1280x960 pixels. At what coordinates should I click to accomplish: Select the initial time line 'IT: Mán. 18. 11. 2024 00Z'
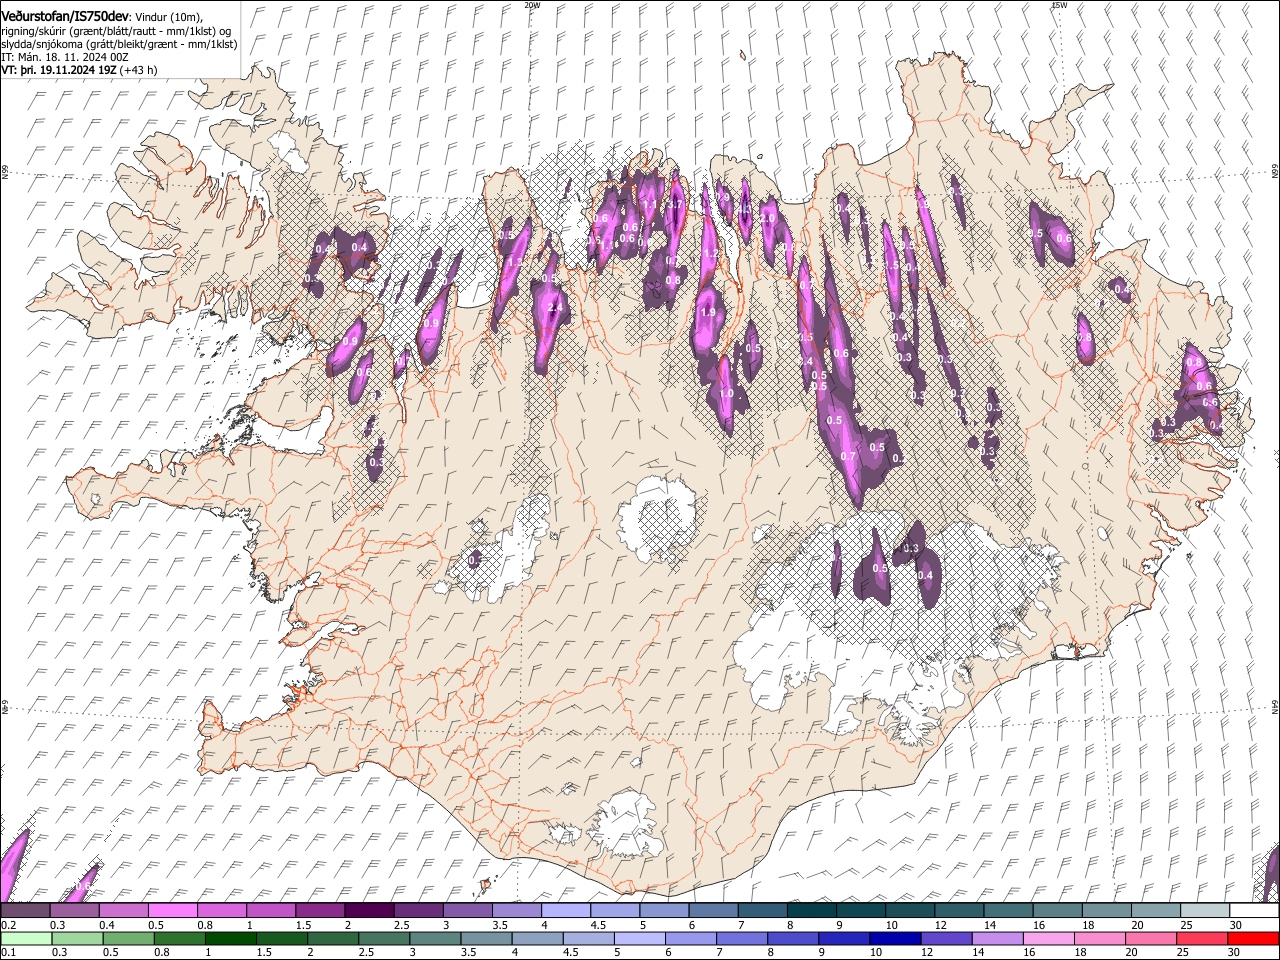(65, 57)
